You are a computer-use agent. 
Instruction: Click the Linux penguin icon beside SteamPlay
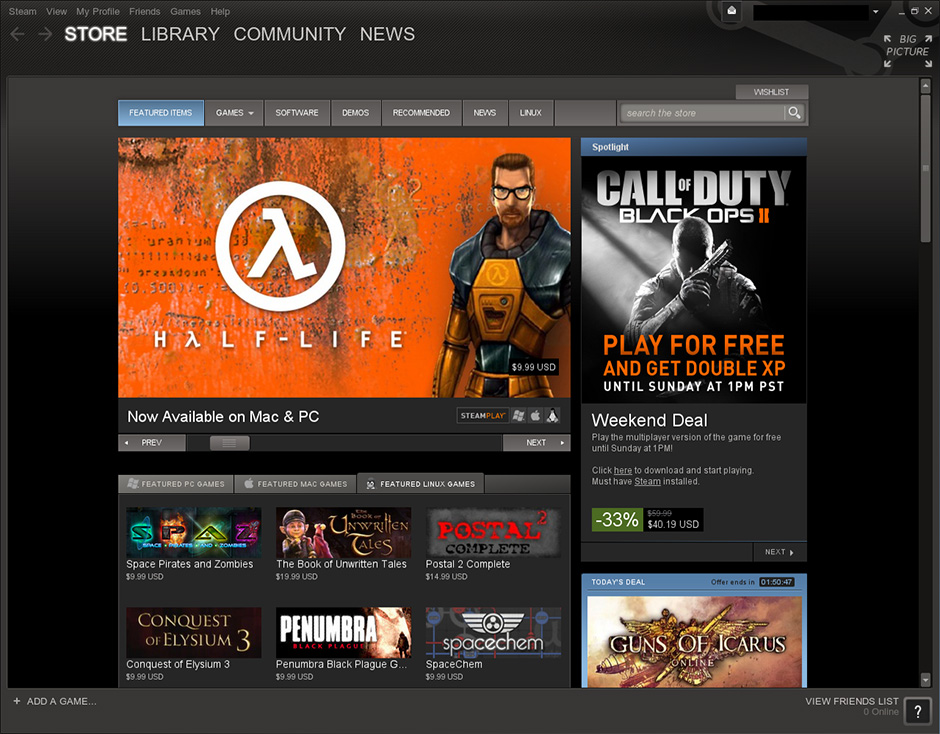pos(552,416)
